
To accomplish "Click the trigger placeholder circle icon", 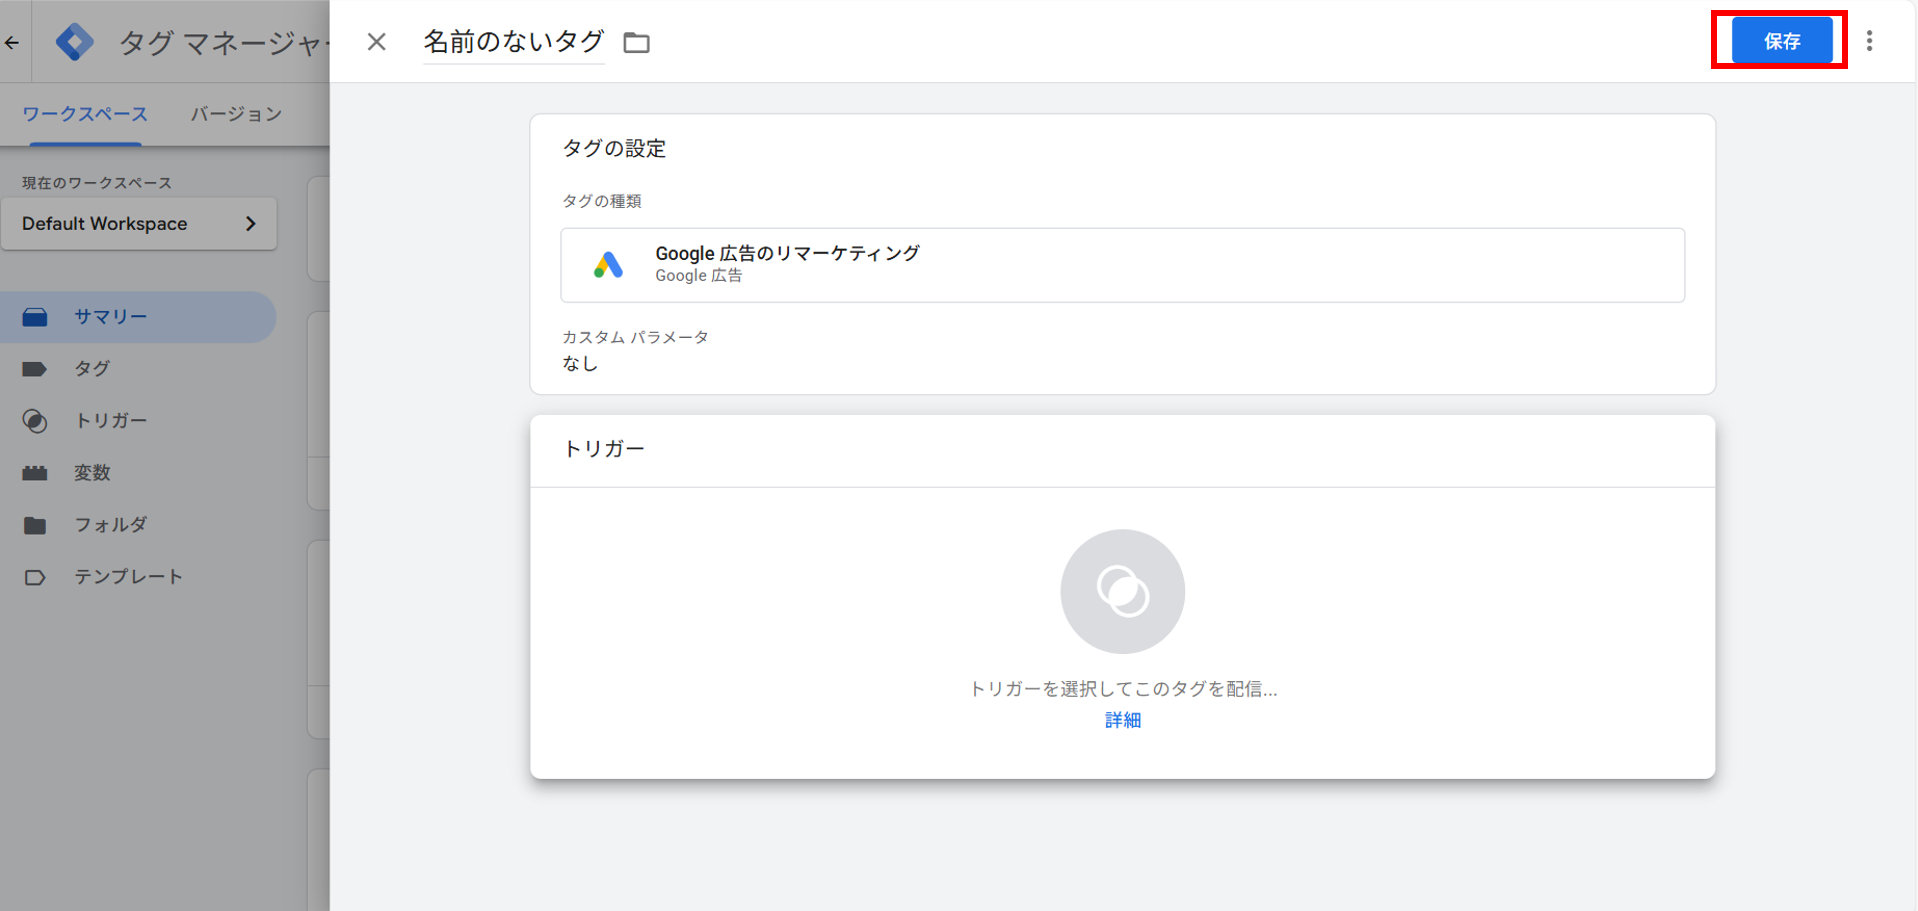I will [1122, 591].
